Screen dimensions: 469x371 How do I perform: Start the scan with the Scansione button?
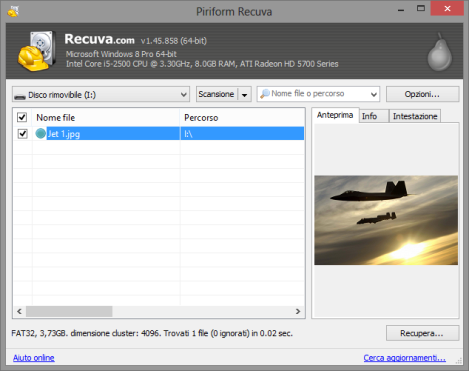click(216, 94)
